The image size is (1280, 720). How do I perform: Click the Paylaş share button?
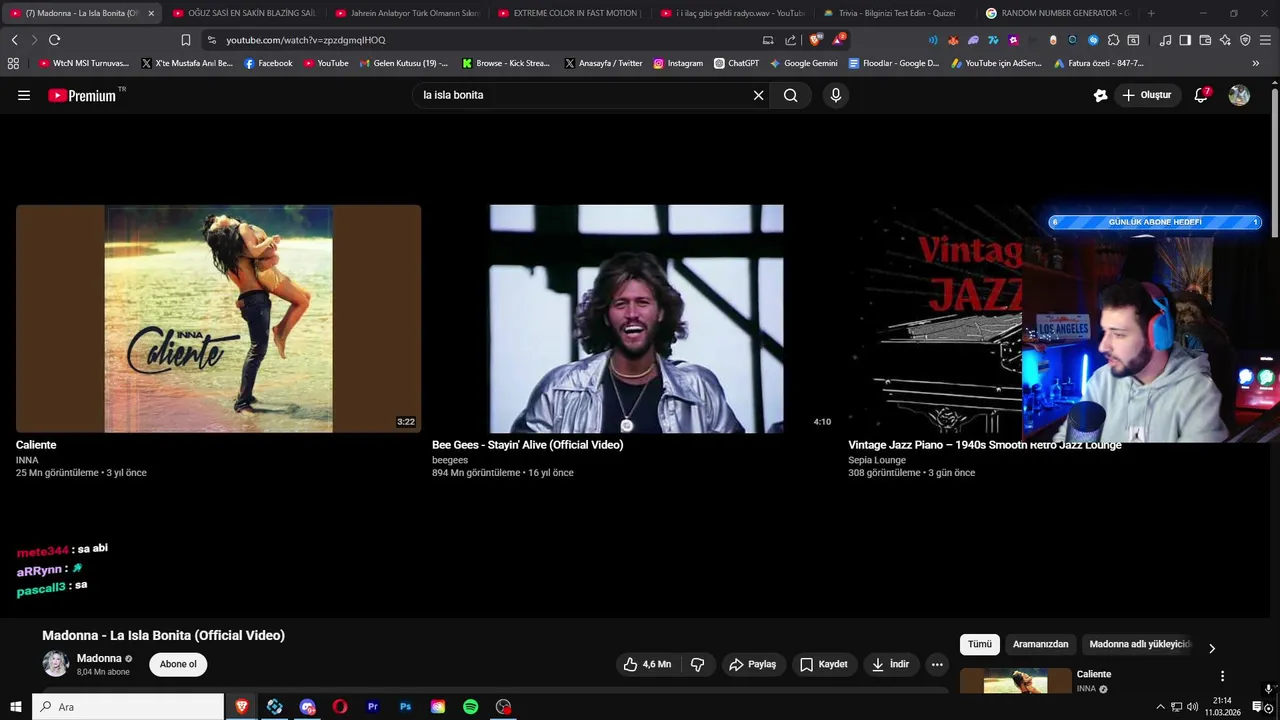pos(752,664)
